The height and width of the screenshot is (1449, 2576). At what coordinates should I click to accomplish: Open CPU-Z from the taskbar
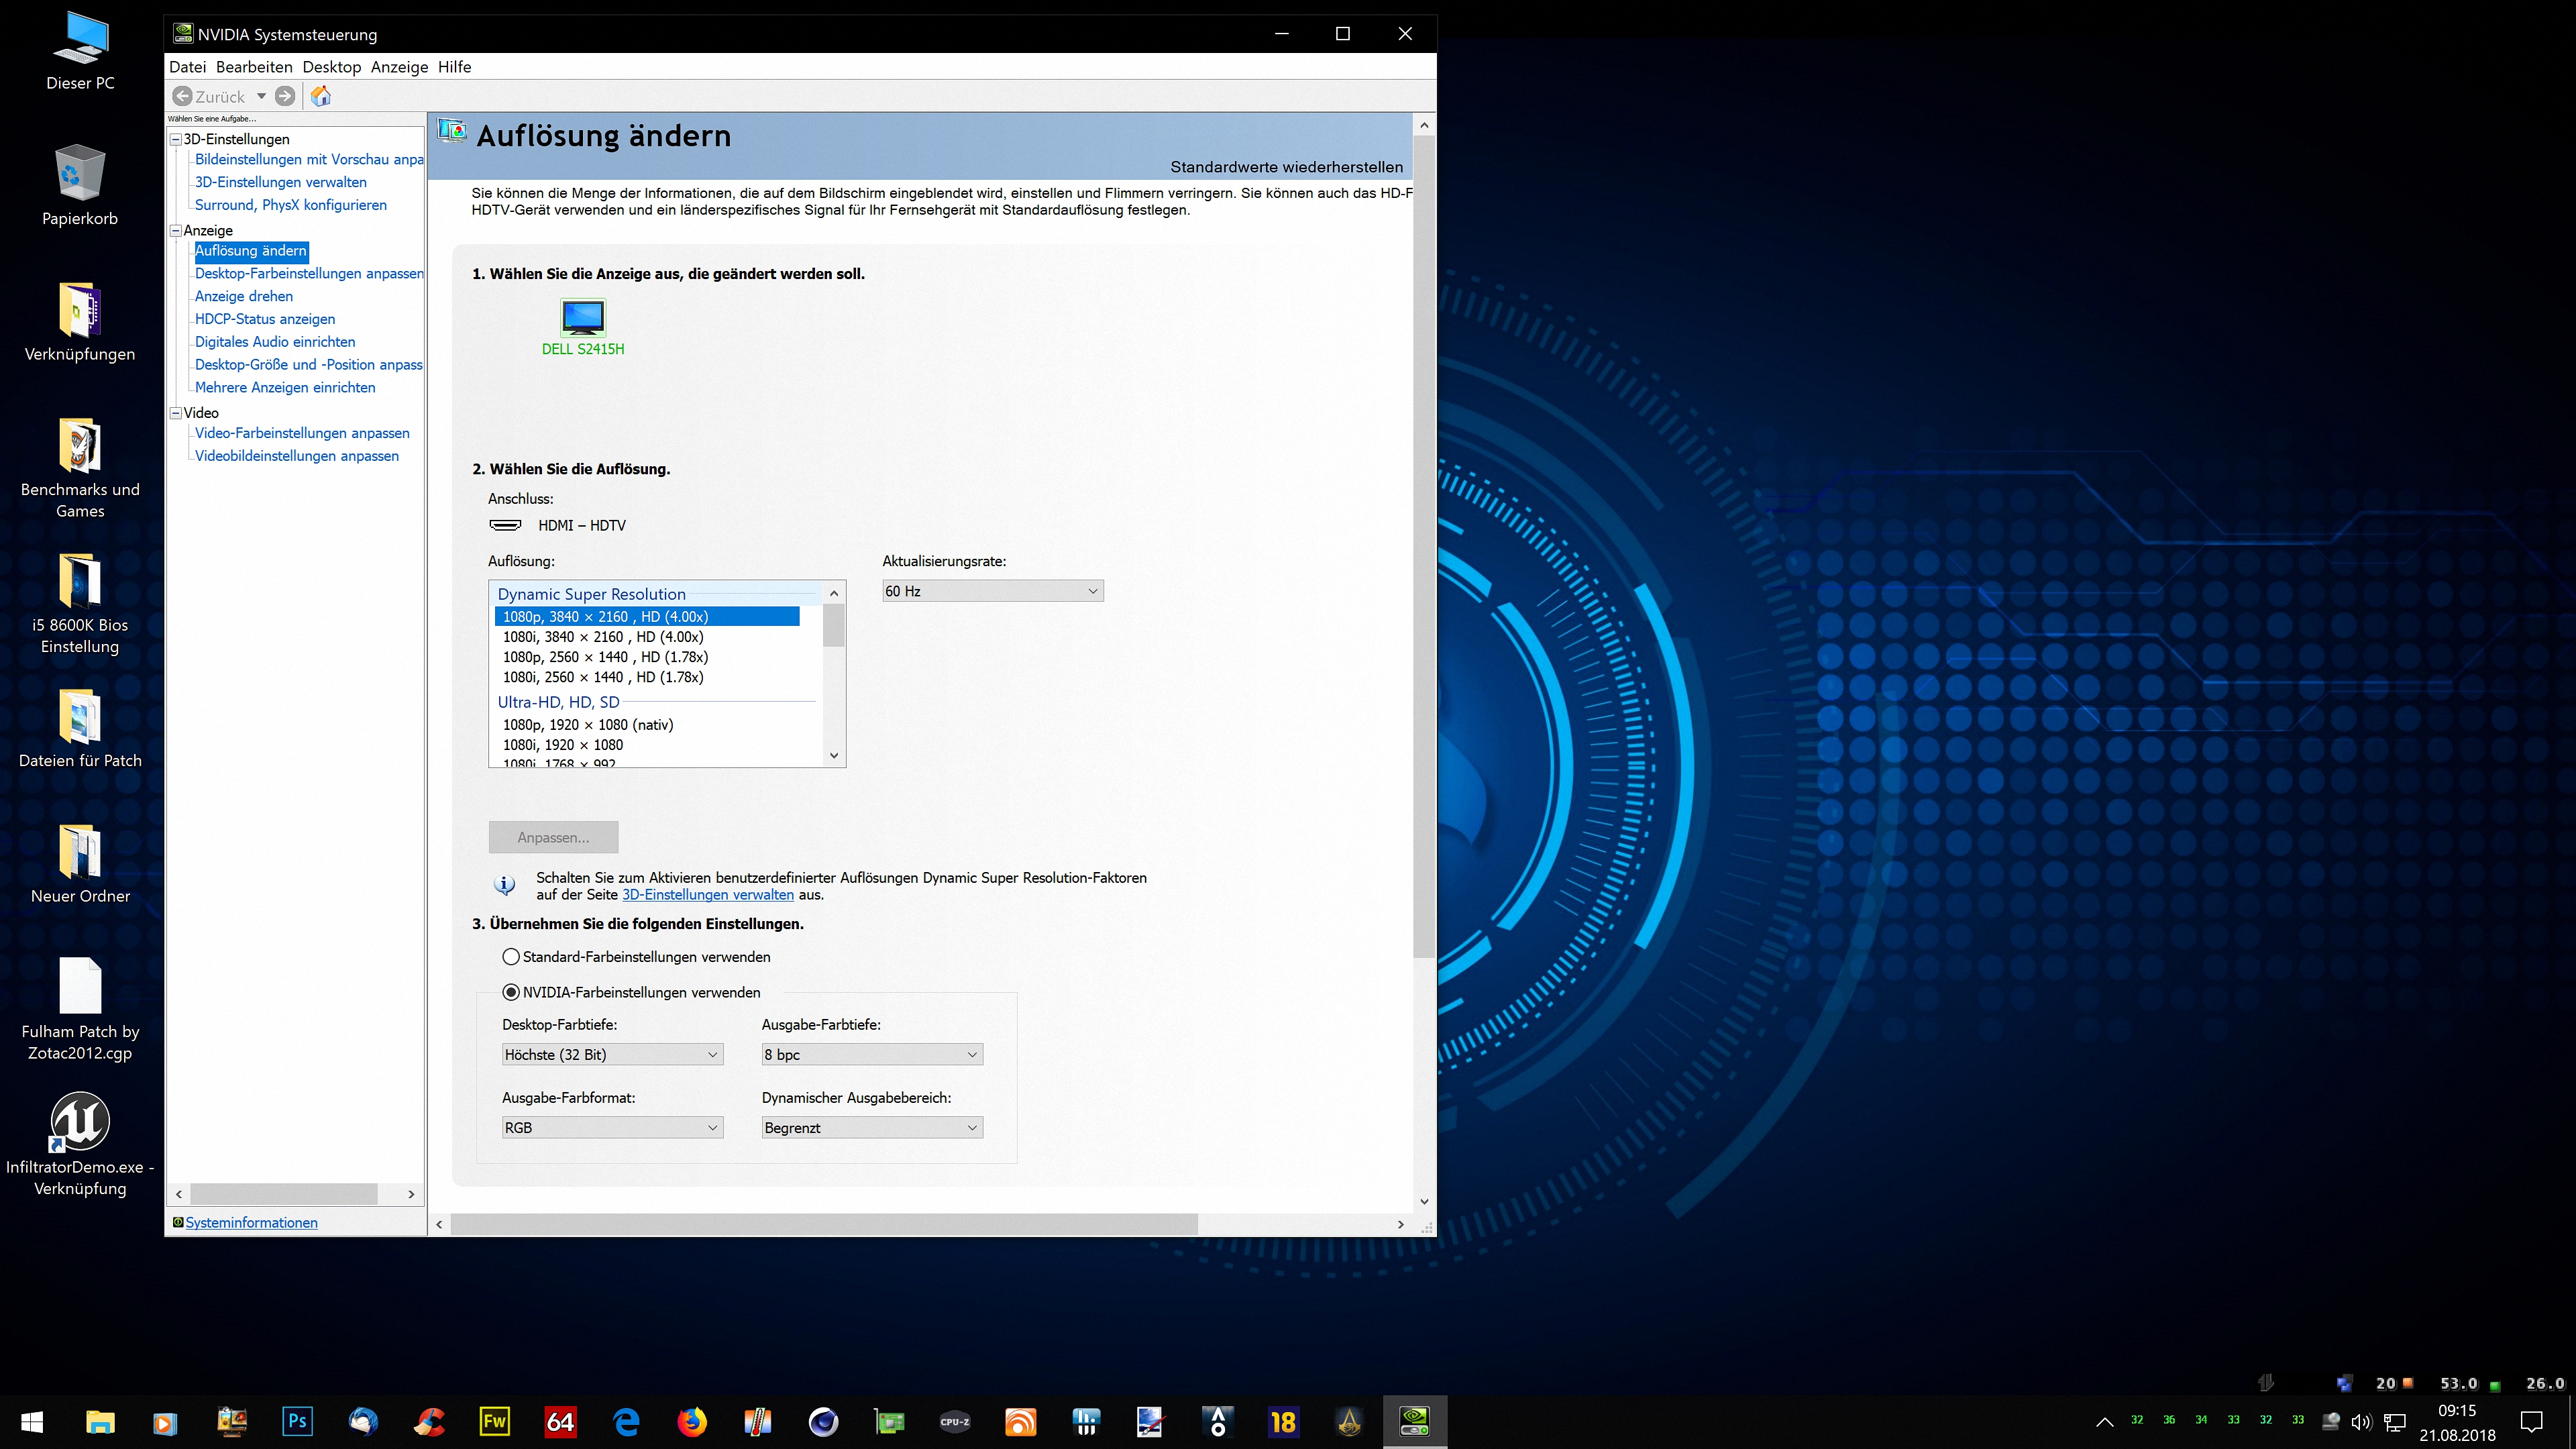954,1421
